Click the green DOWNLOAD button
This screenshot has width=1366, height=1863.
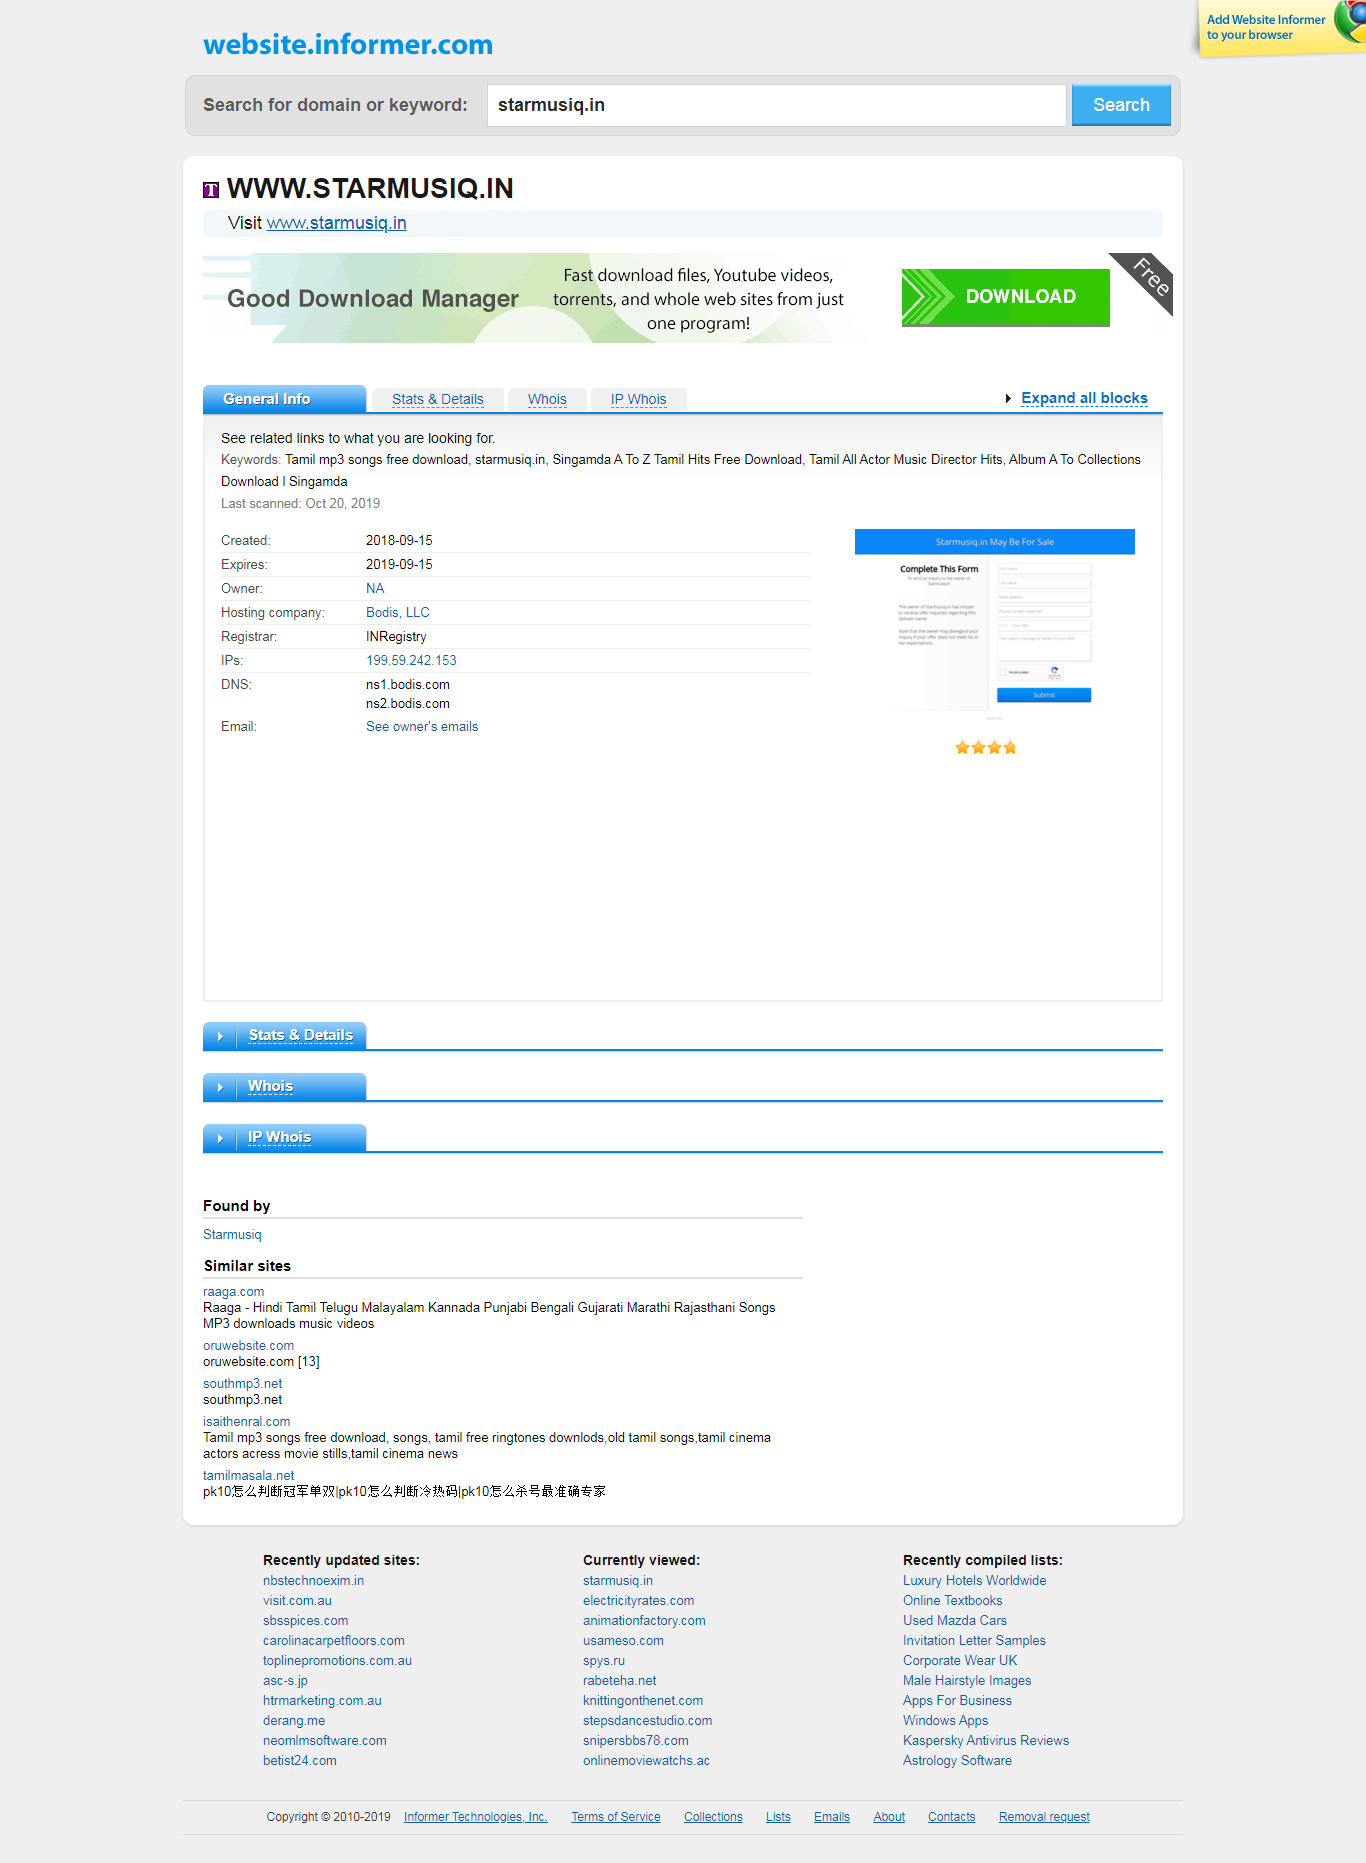click(1005, 297)
